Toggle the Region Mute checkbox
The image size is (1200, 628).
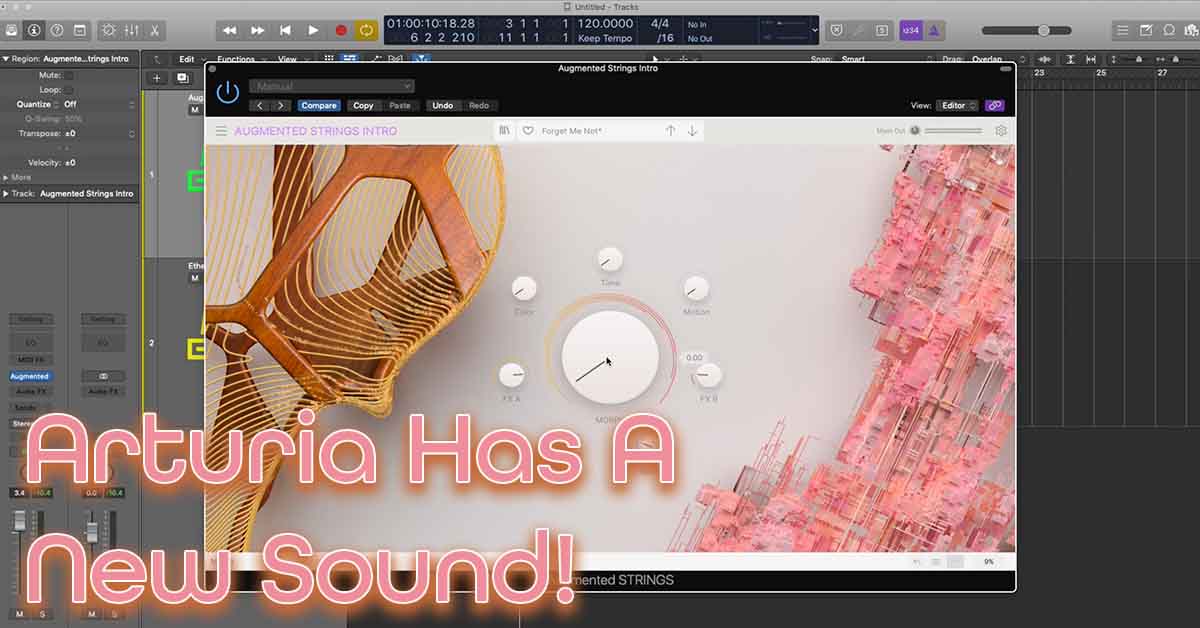coord(69,75)
